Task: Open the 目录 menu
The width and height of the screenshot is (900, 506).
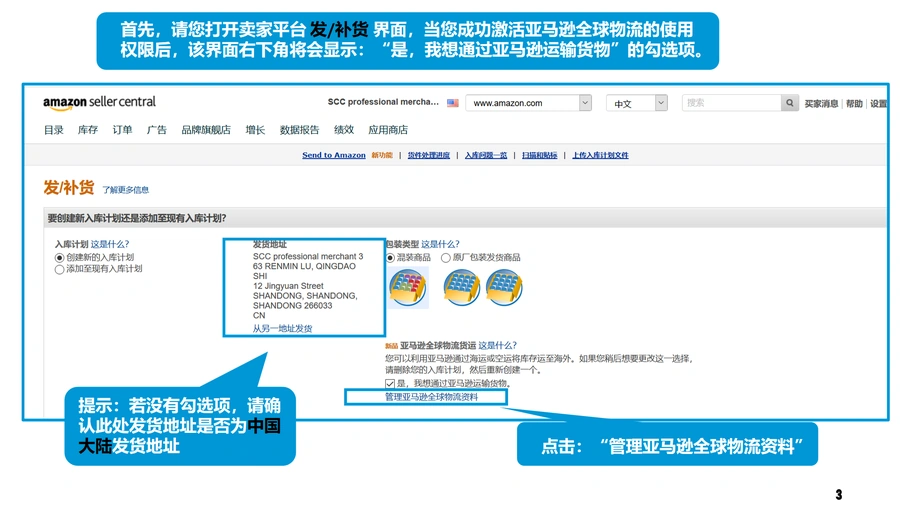Action: 54,130
